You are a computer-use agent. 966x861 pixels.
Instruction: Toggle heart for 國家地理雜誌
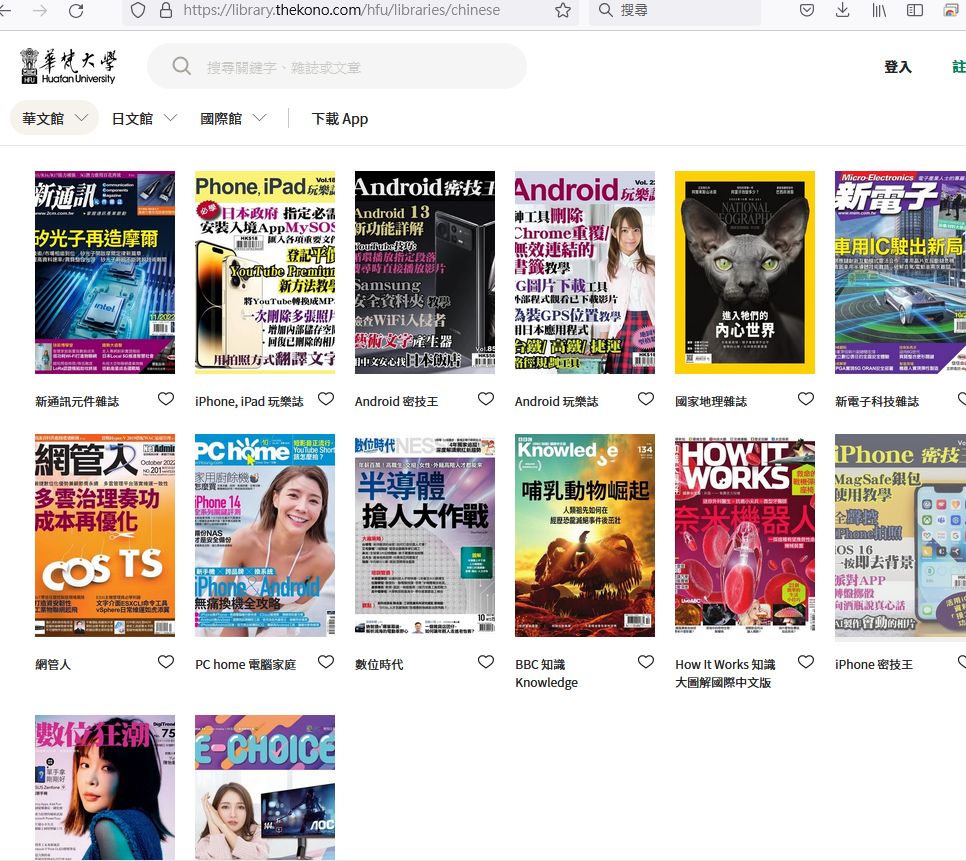tap(806, 399)
